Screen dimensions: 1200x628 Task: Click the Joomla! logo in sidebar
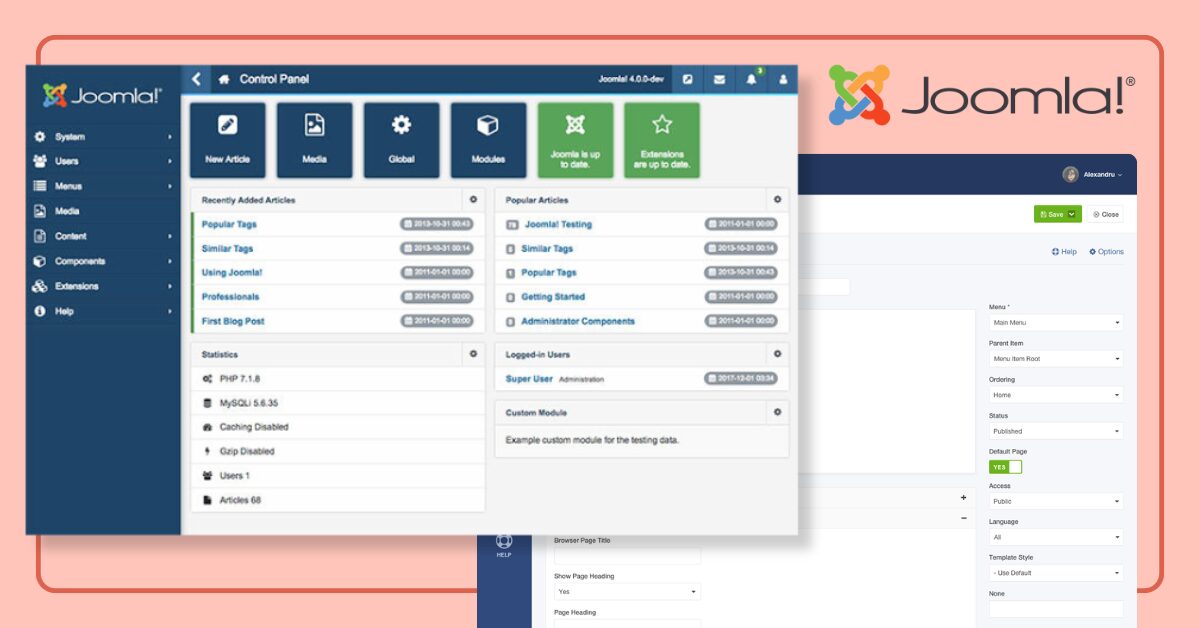coord(102,95)
